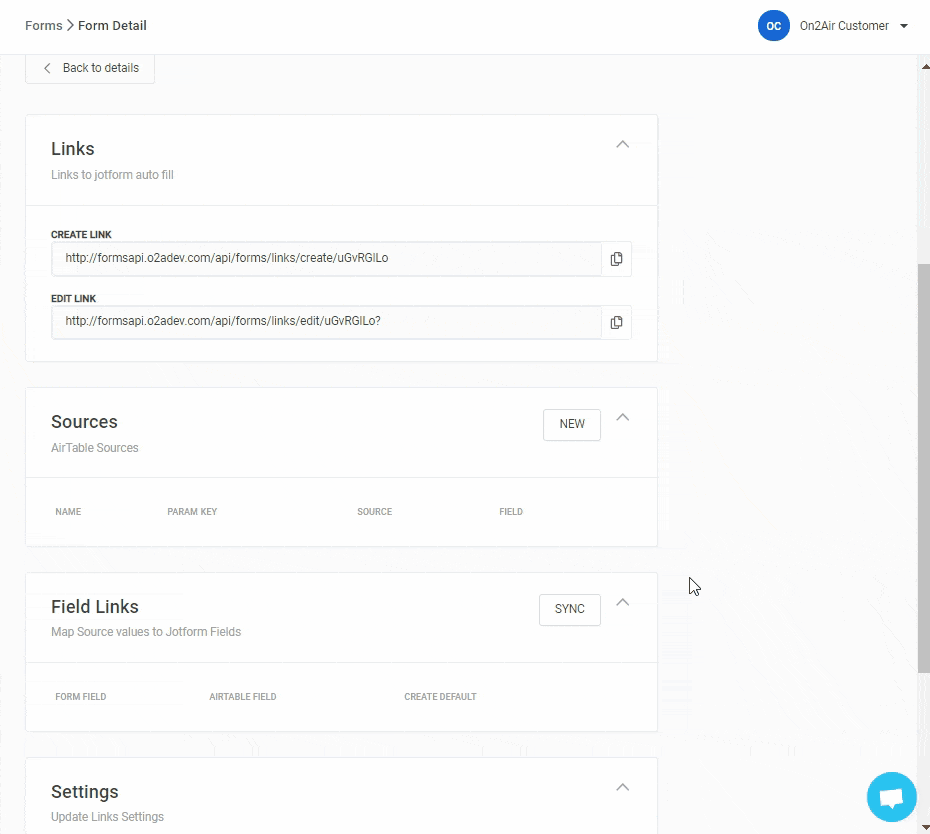Image resolution: width=930 pixels, height=834 pixels.
Task: Copy the Create Link URL
Action: point(616,259)
